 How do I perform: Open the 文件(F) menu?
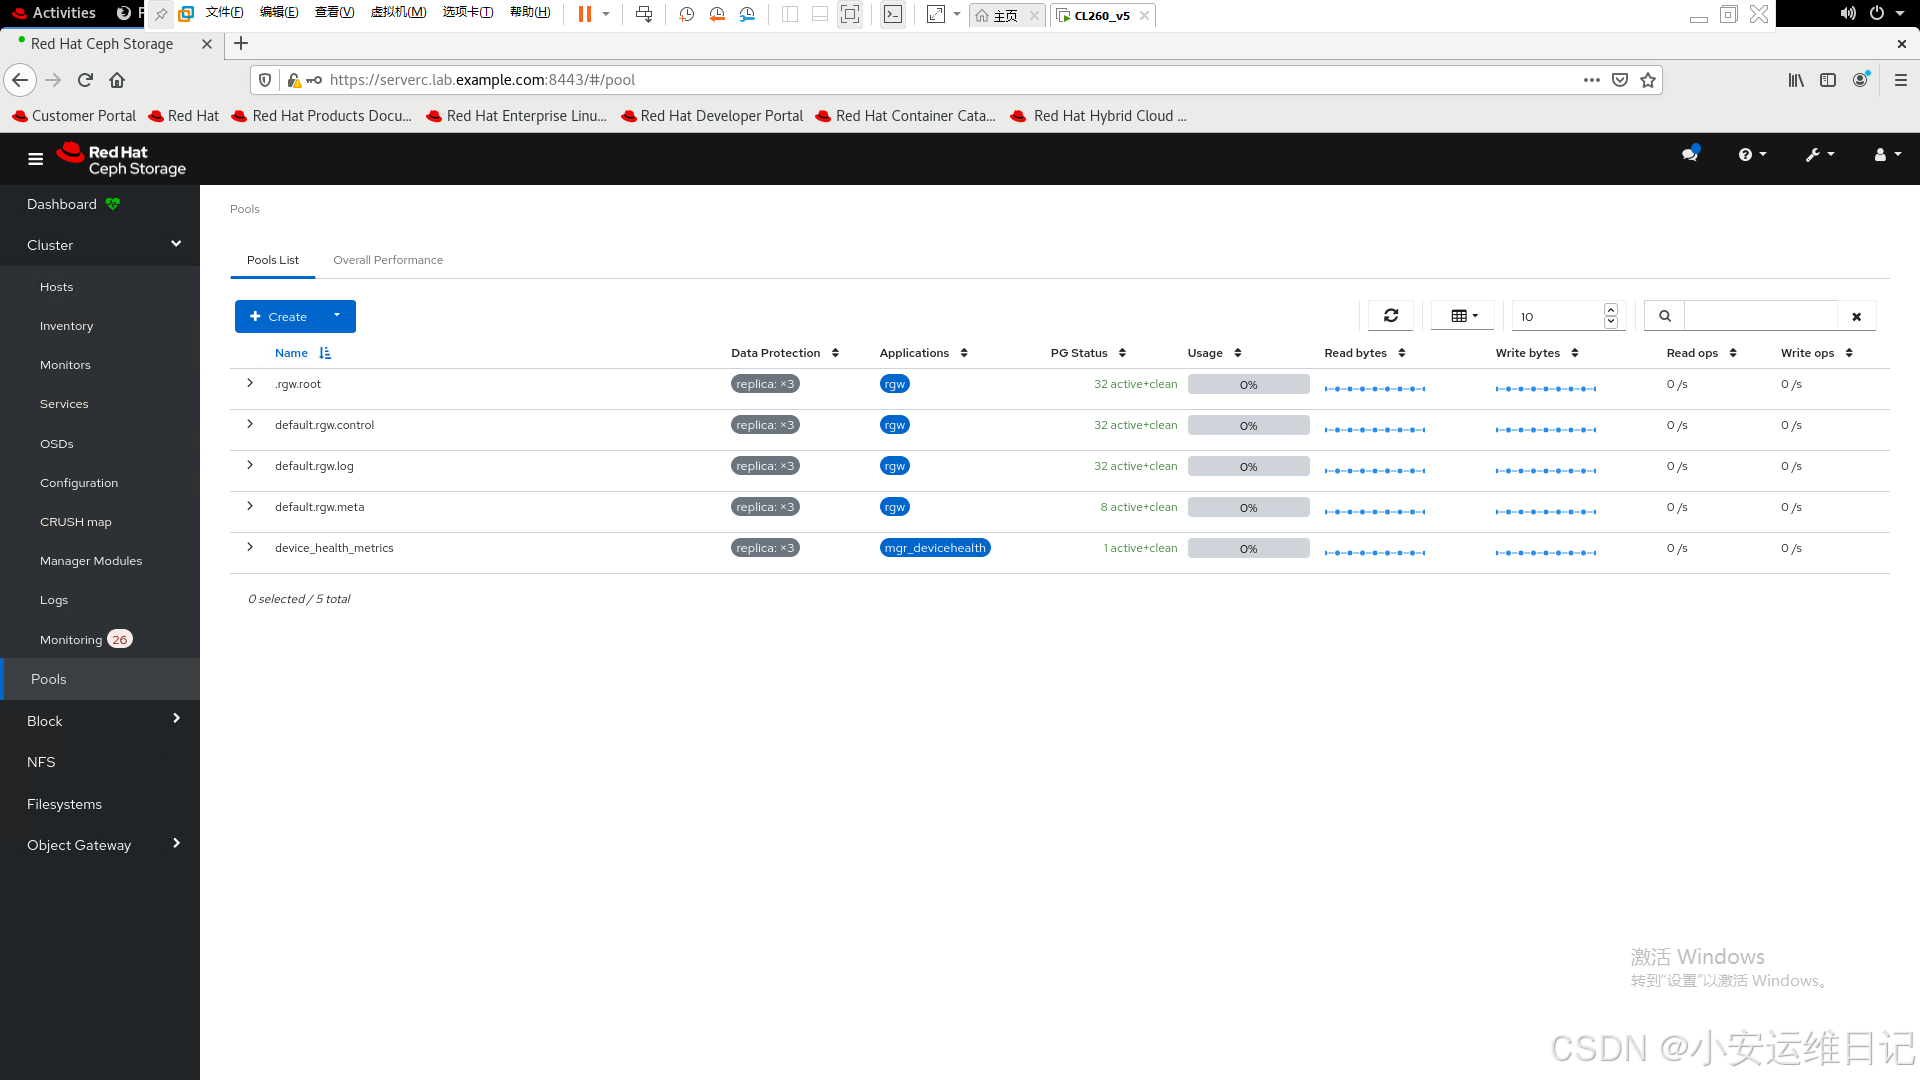click(224, 13)
